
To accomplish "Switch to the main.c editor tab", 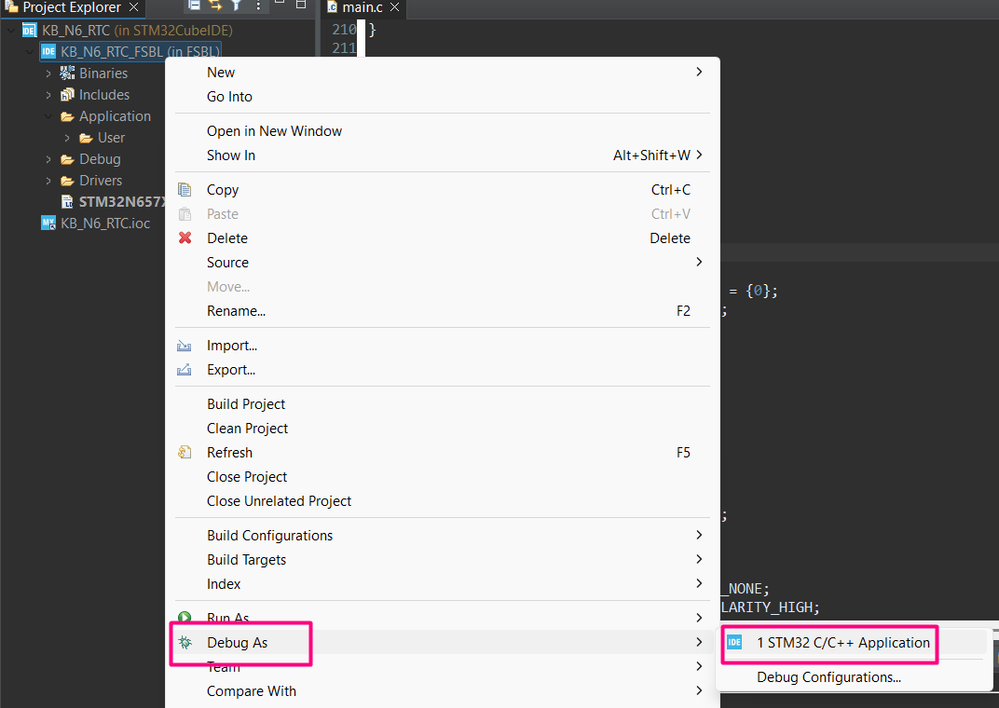I will pyautogui.click(x=363, y=8).
